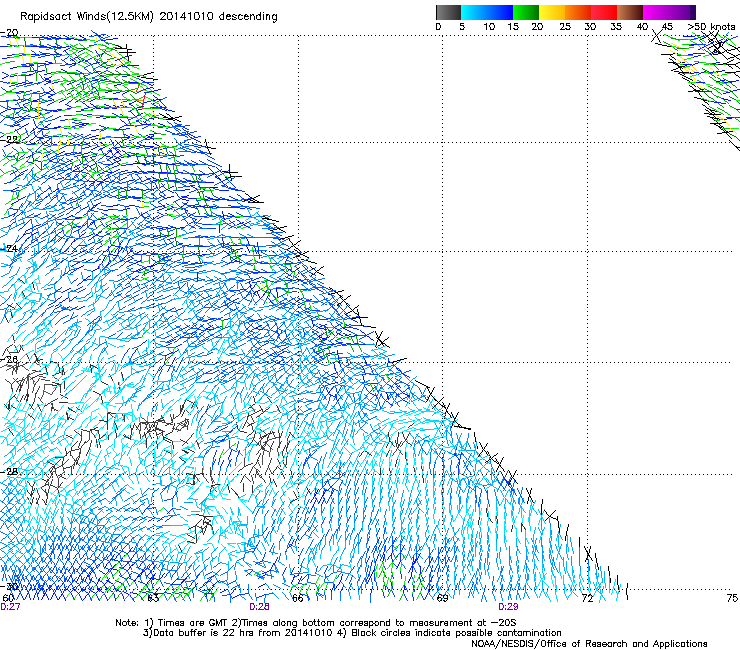Viewport: 740px width, 650px height.
Task: Click the cyan 5-10 knots legend segment
Action: 474,12
